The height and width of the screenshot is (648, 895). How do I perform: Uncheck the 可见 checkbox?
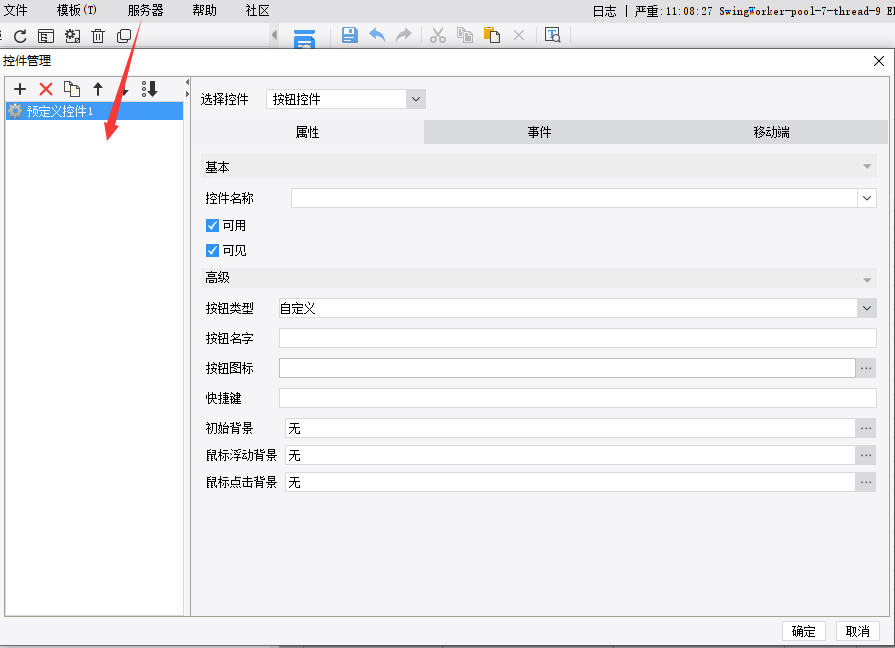click(212, 251)
